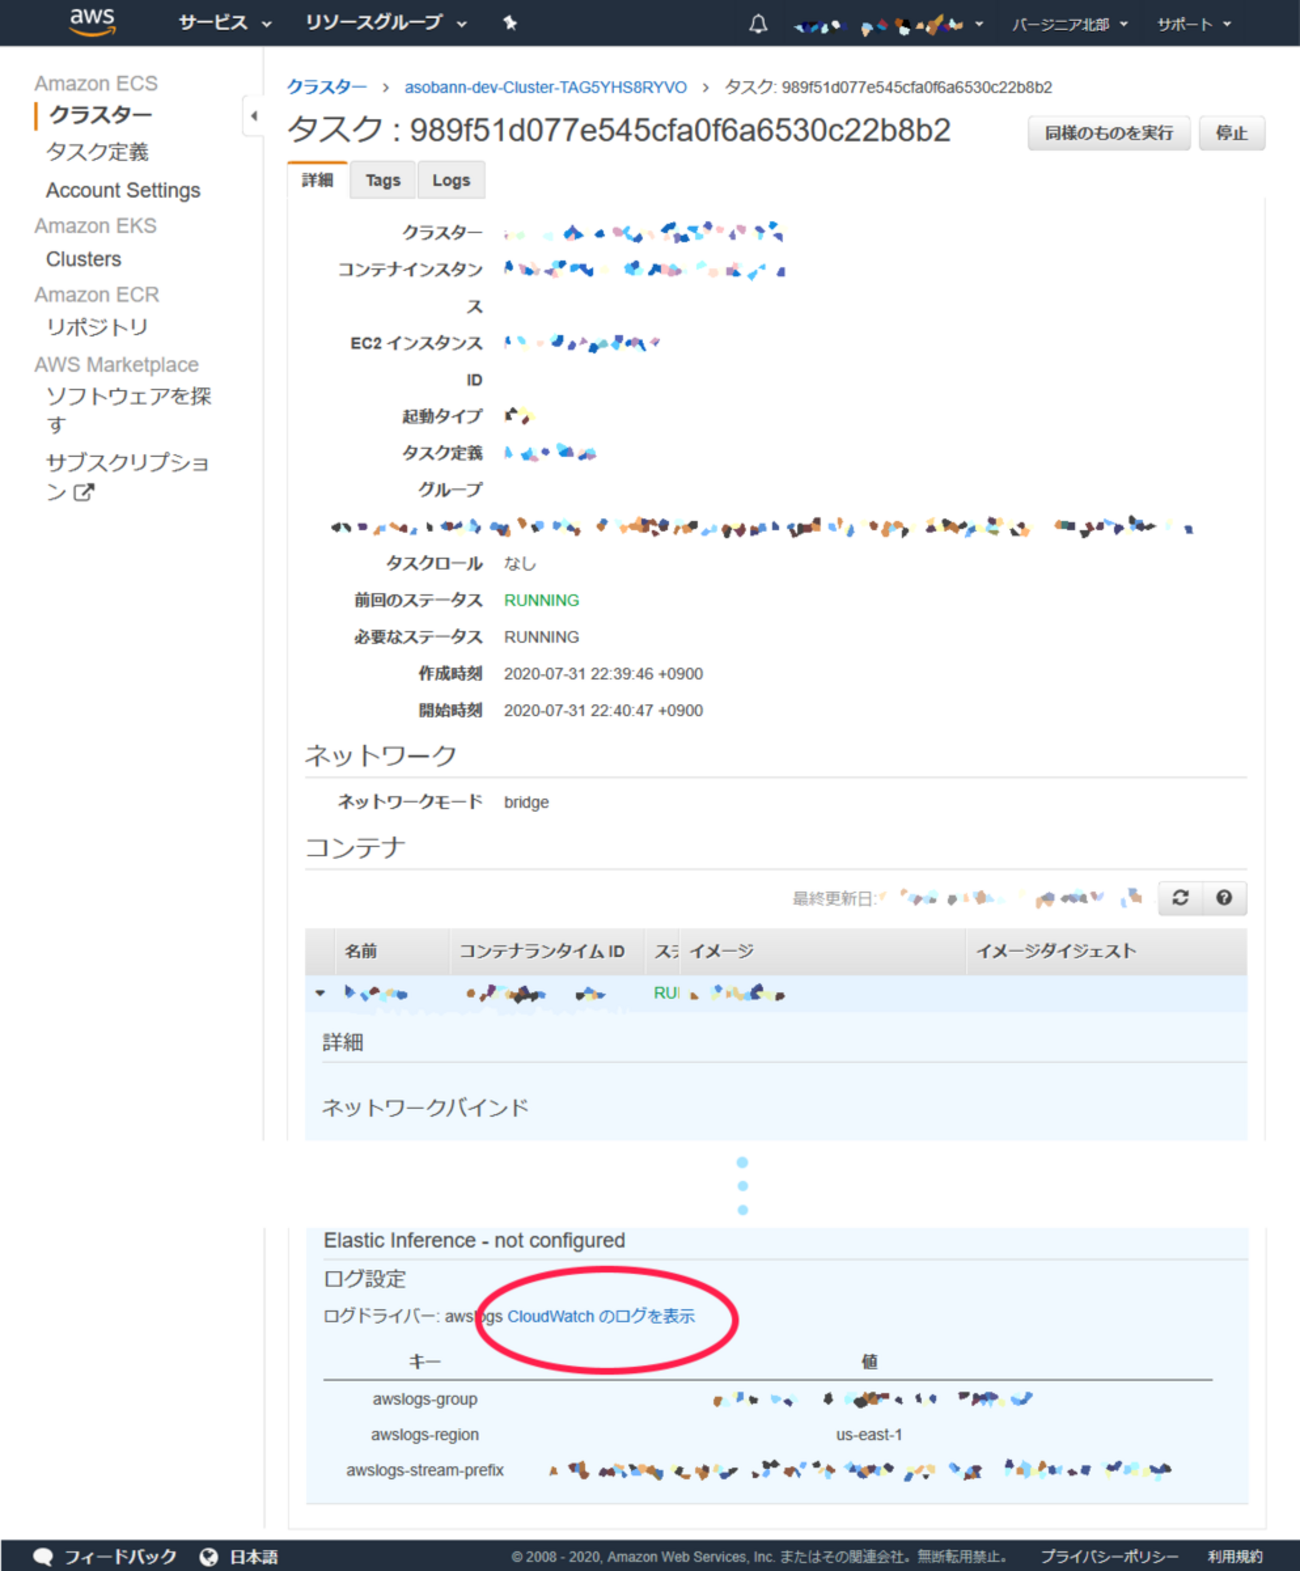The width and height of the screenshot is (1300, 1571).
Task: Click the green RUNNING status value
Action: point(541,600)
